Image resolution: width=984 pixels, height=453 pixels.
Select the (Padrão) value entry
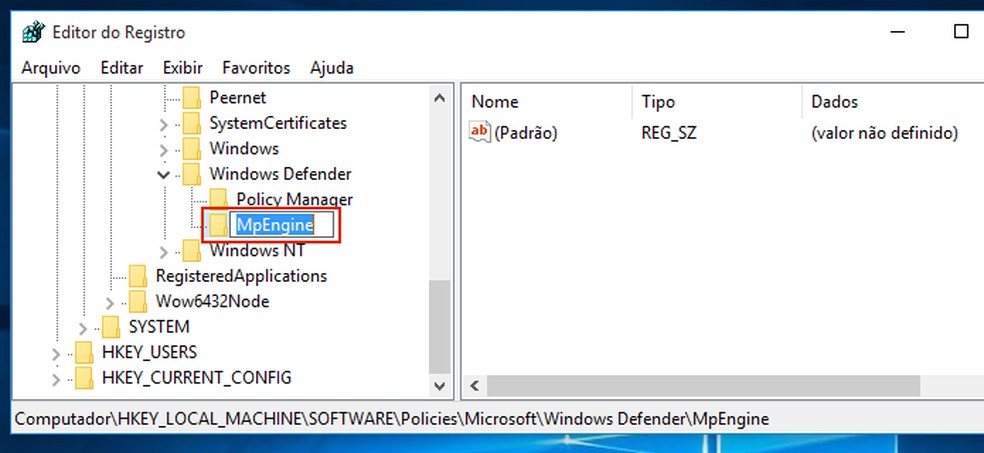[x=526, y=133]
